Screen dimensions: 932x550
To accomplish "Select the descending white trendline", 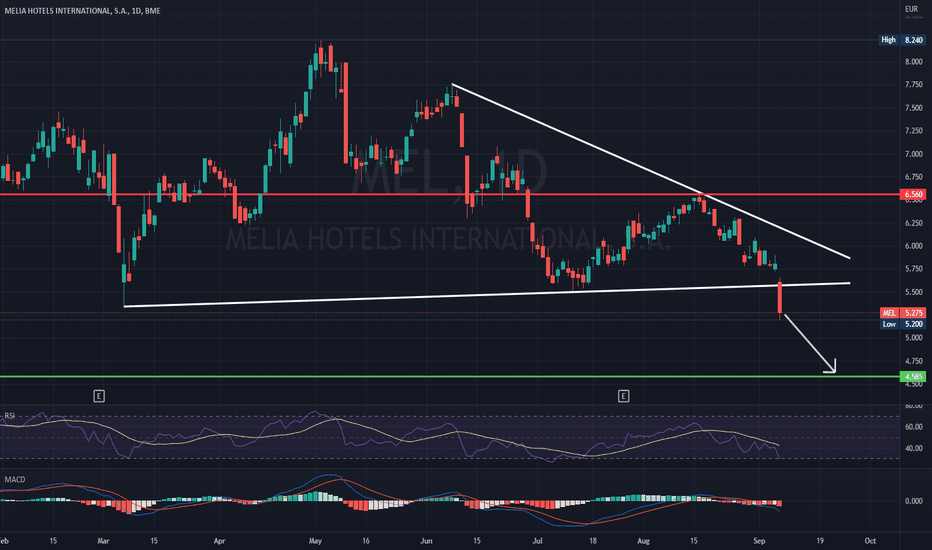I will click(651, 171).
